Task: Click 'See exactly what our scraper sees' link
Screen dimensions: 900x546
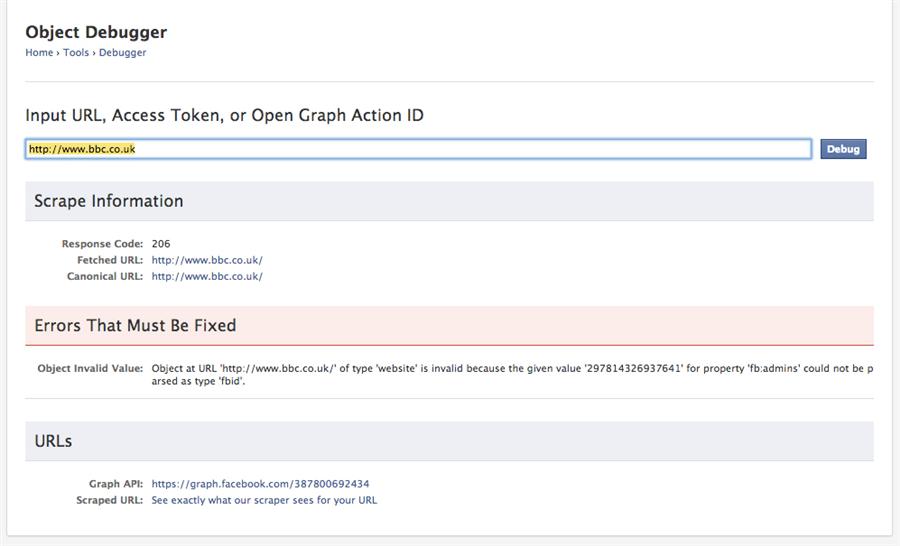Action: pyautogui.click(x=264, y=500)
